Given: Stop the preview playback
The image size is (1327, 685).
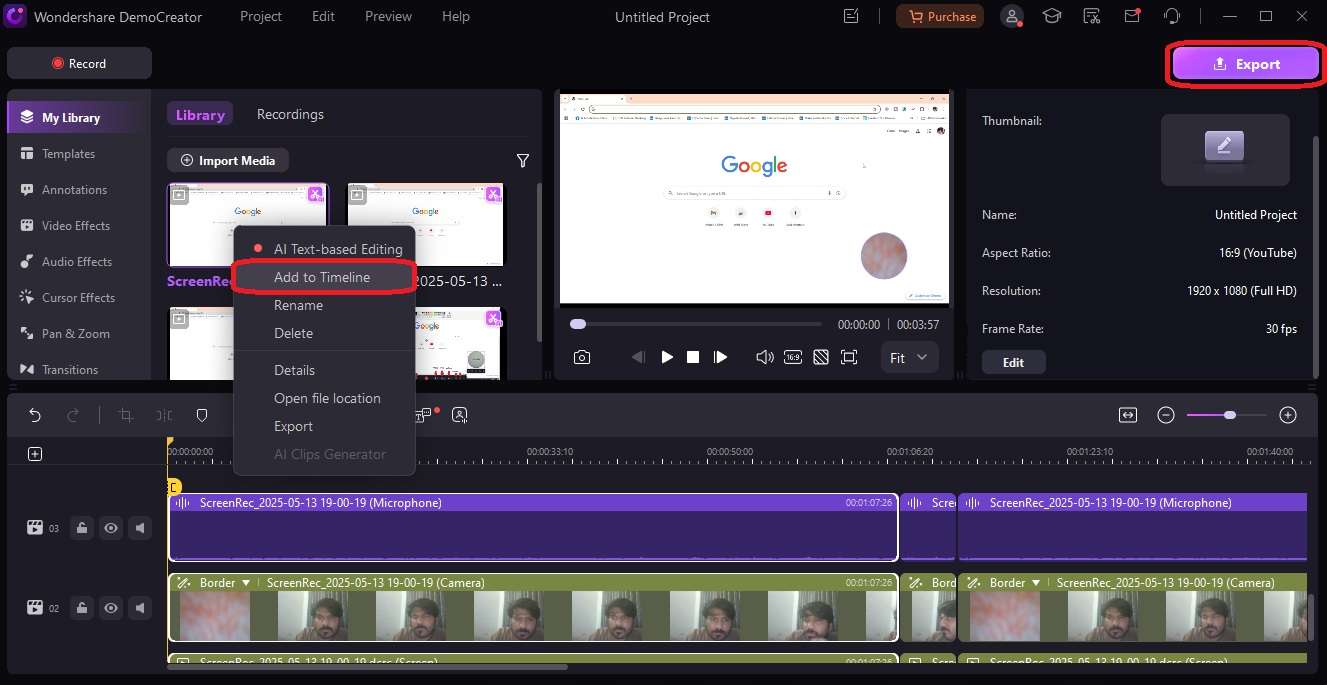Looking at the screenshot, I should [693, 357].
